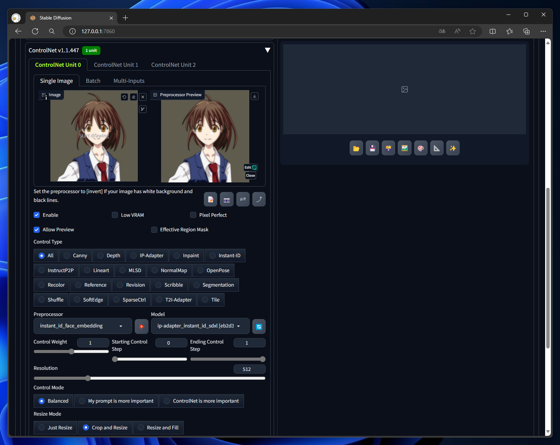Open a new browser tab

pyautogui.click(x=125, y=18)
